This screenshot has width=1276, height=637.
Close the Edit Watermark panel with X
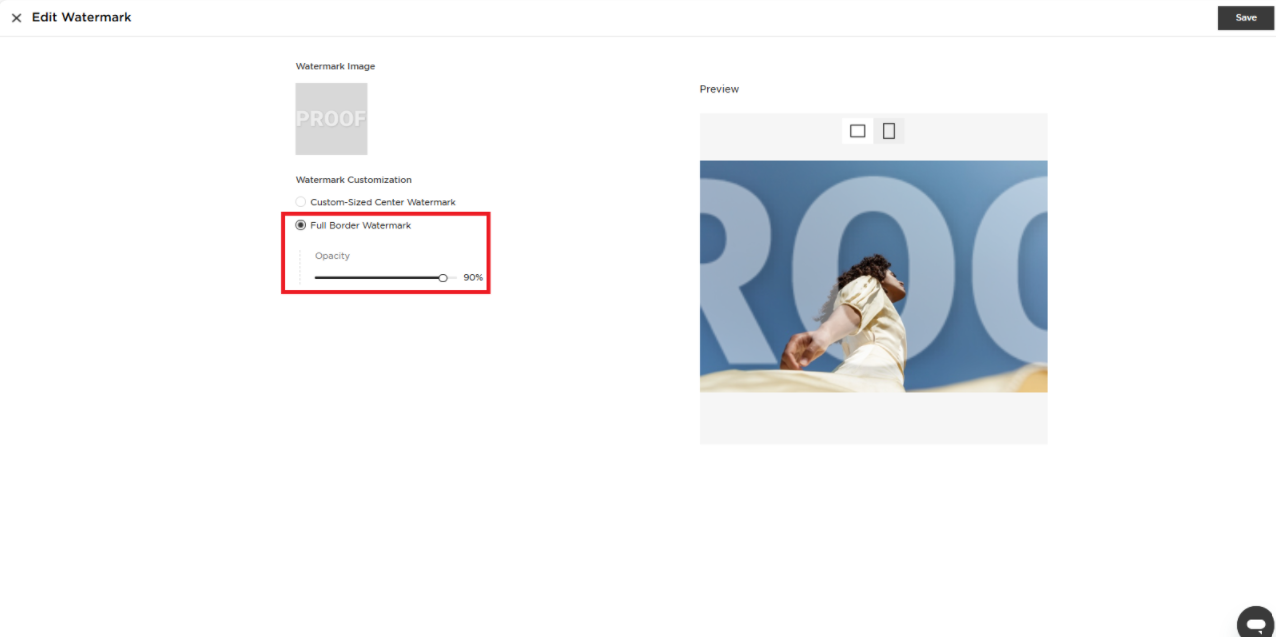tap(16, 18)
